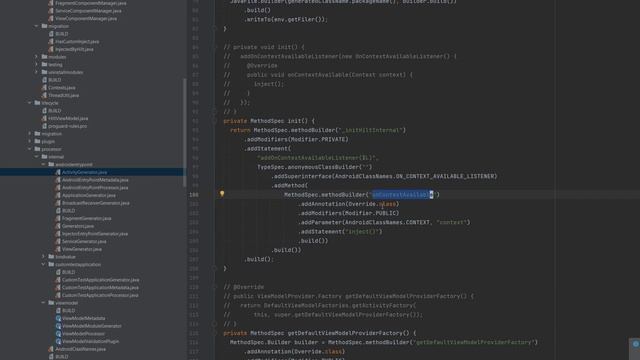Viewport: 640px width, 360px height.
Task: Click Modifier.PRIVATE in the editor
Action: coord(318,139)
